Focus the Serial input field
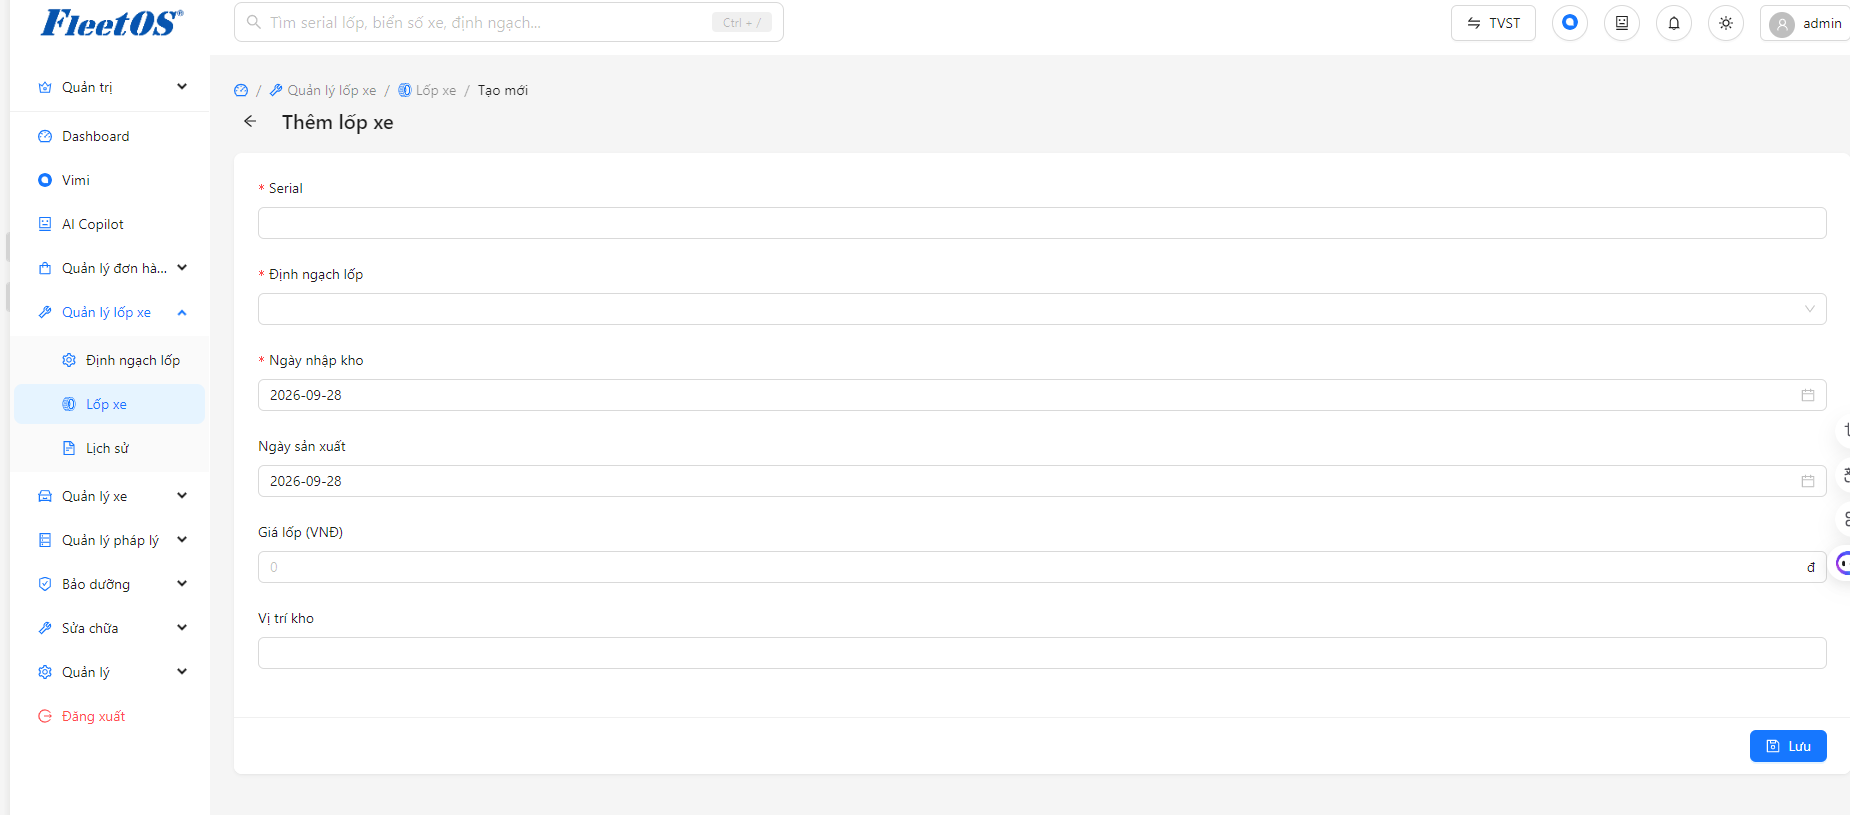 1042,223
